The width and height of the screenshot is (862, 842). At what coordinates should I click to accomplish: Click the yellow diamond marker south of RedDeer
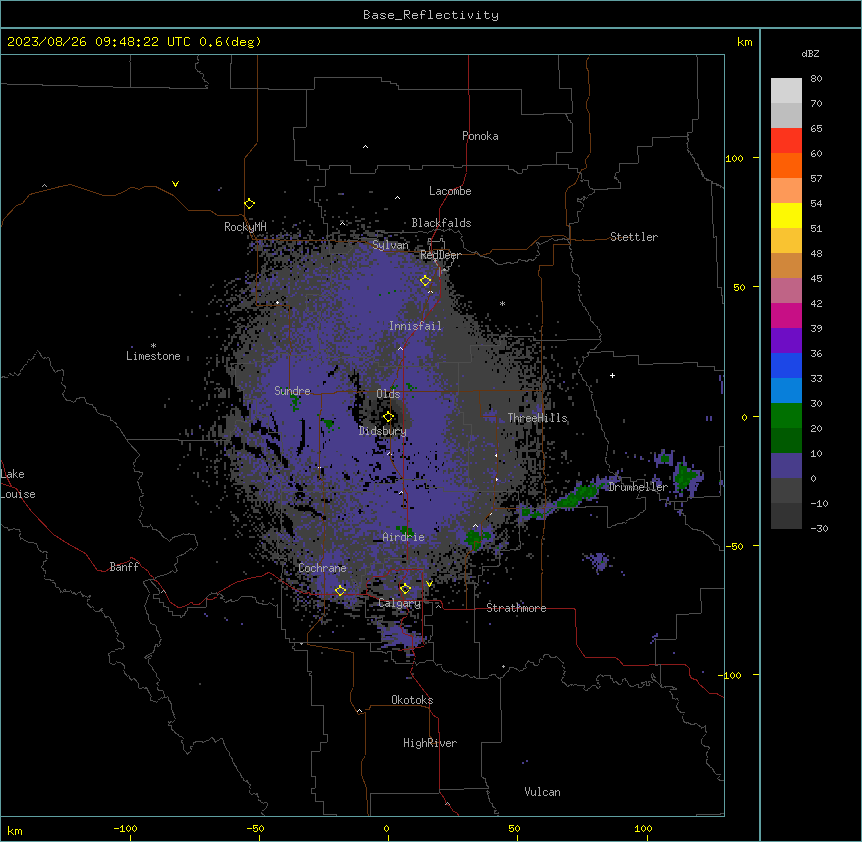(426, 281)
